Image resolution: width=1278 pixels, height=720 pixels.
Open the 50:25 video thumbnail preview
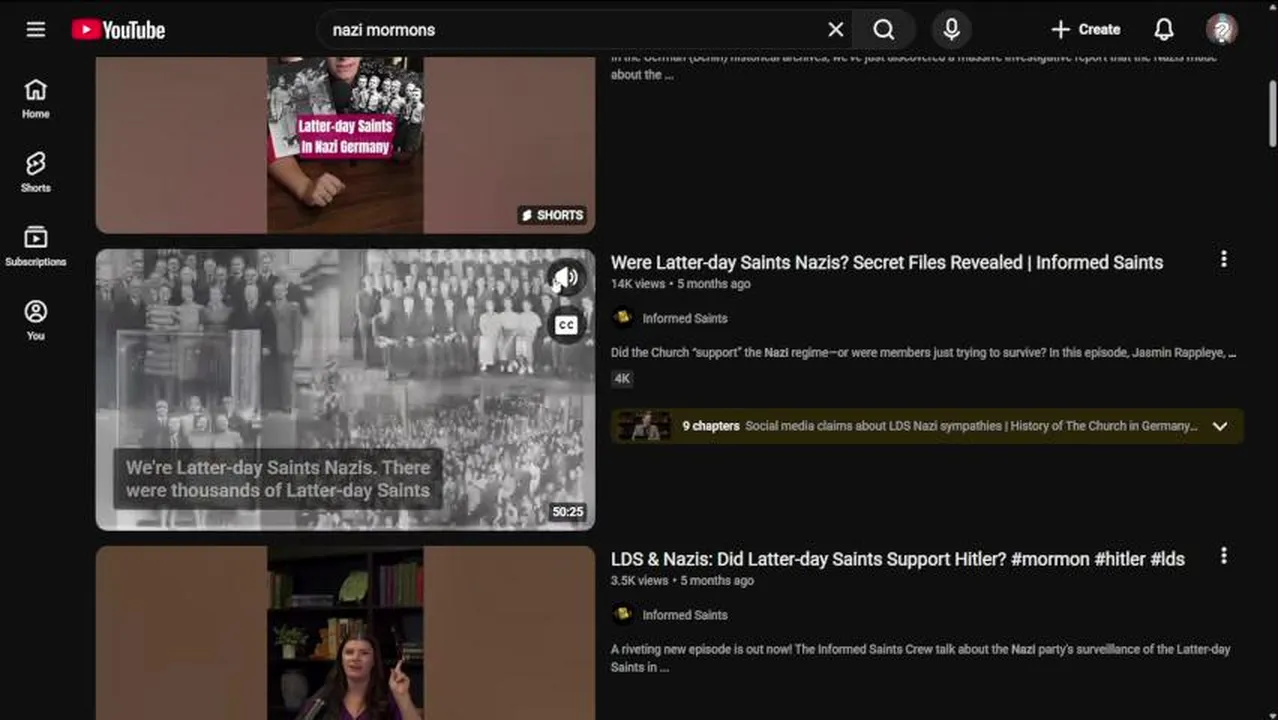pos(345,389)
